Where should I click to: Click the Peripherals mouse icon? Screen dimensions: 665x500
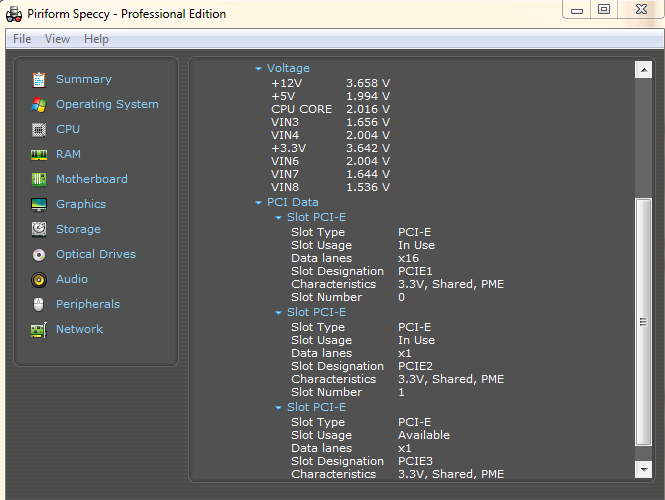(x=39, y=304)
